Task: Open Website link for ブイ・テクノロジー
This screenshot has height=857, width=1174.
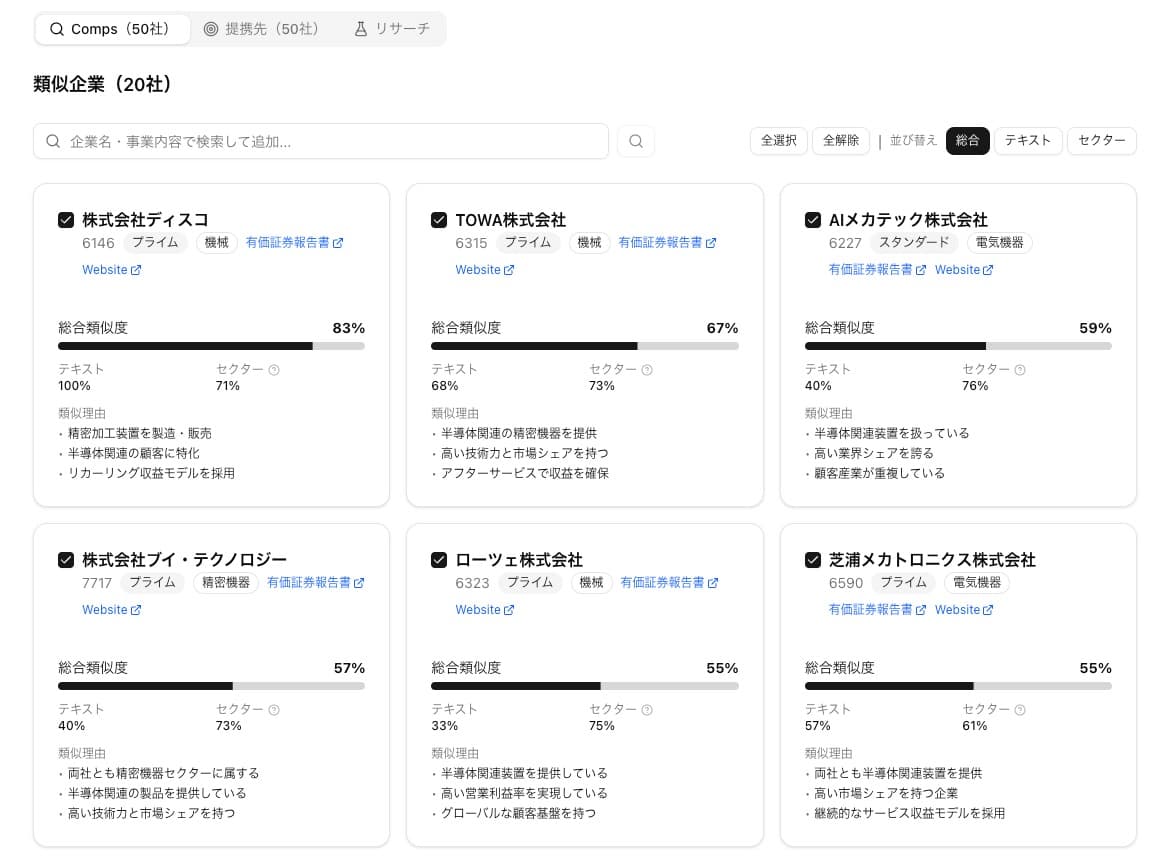Action: click(x=112, y=610)
